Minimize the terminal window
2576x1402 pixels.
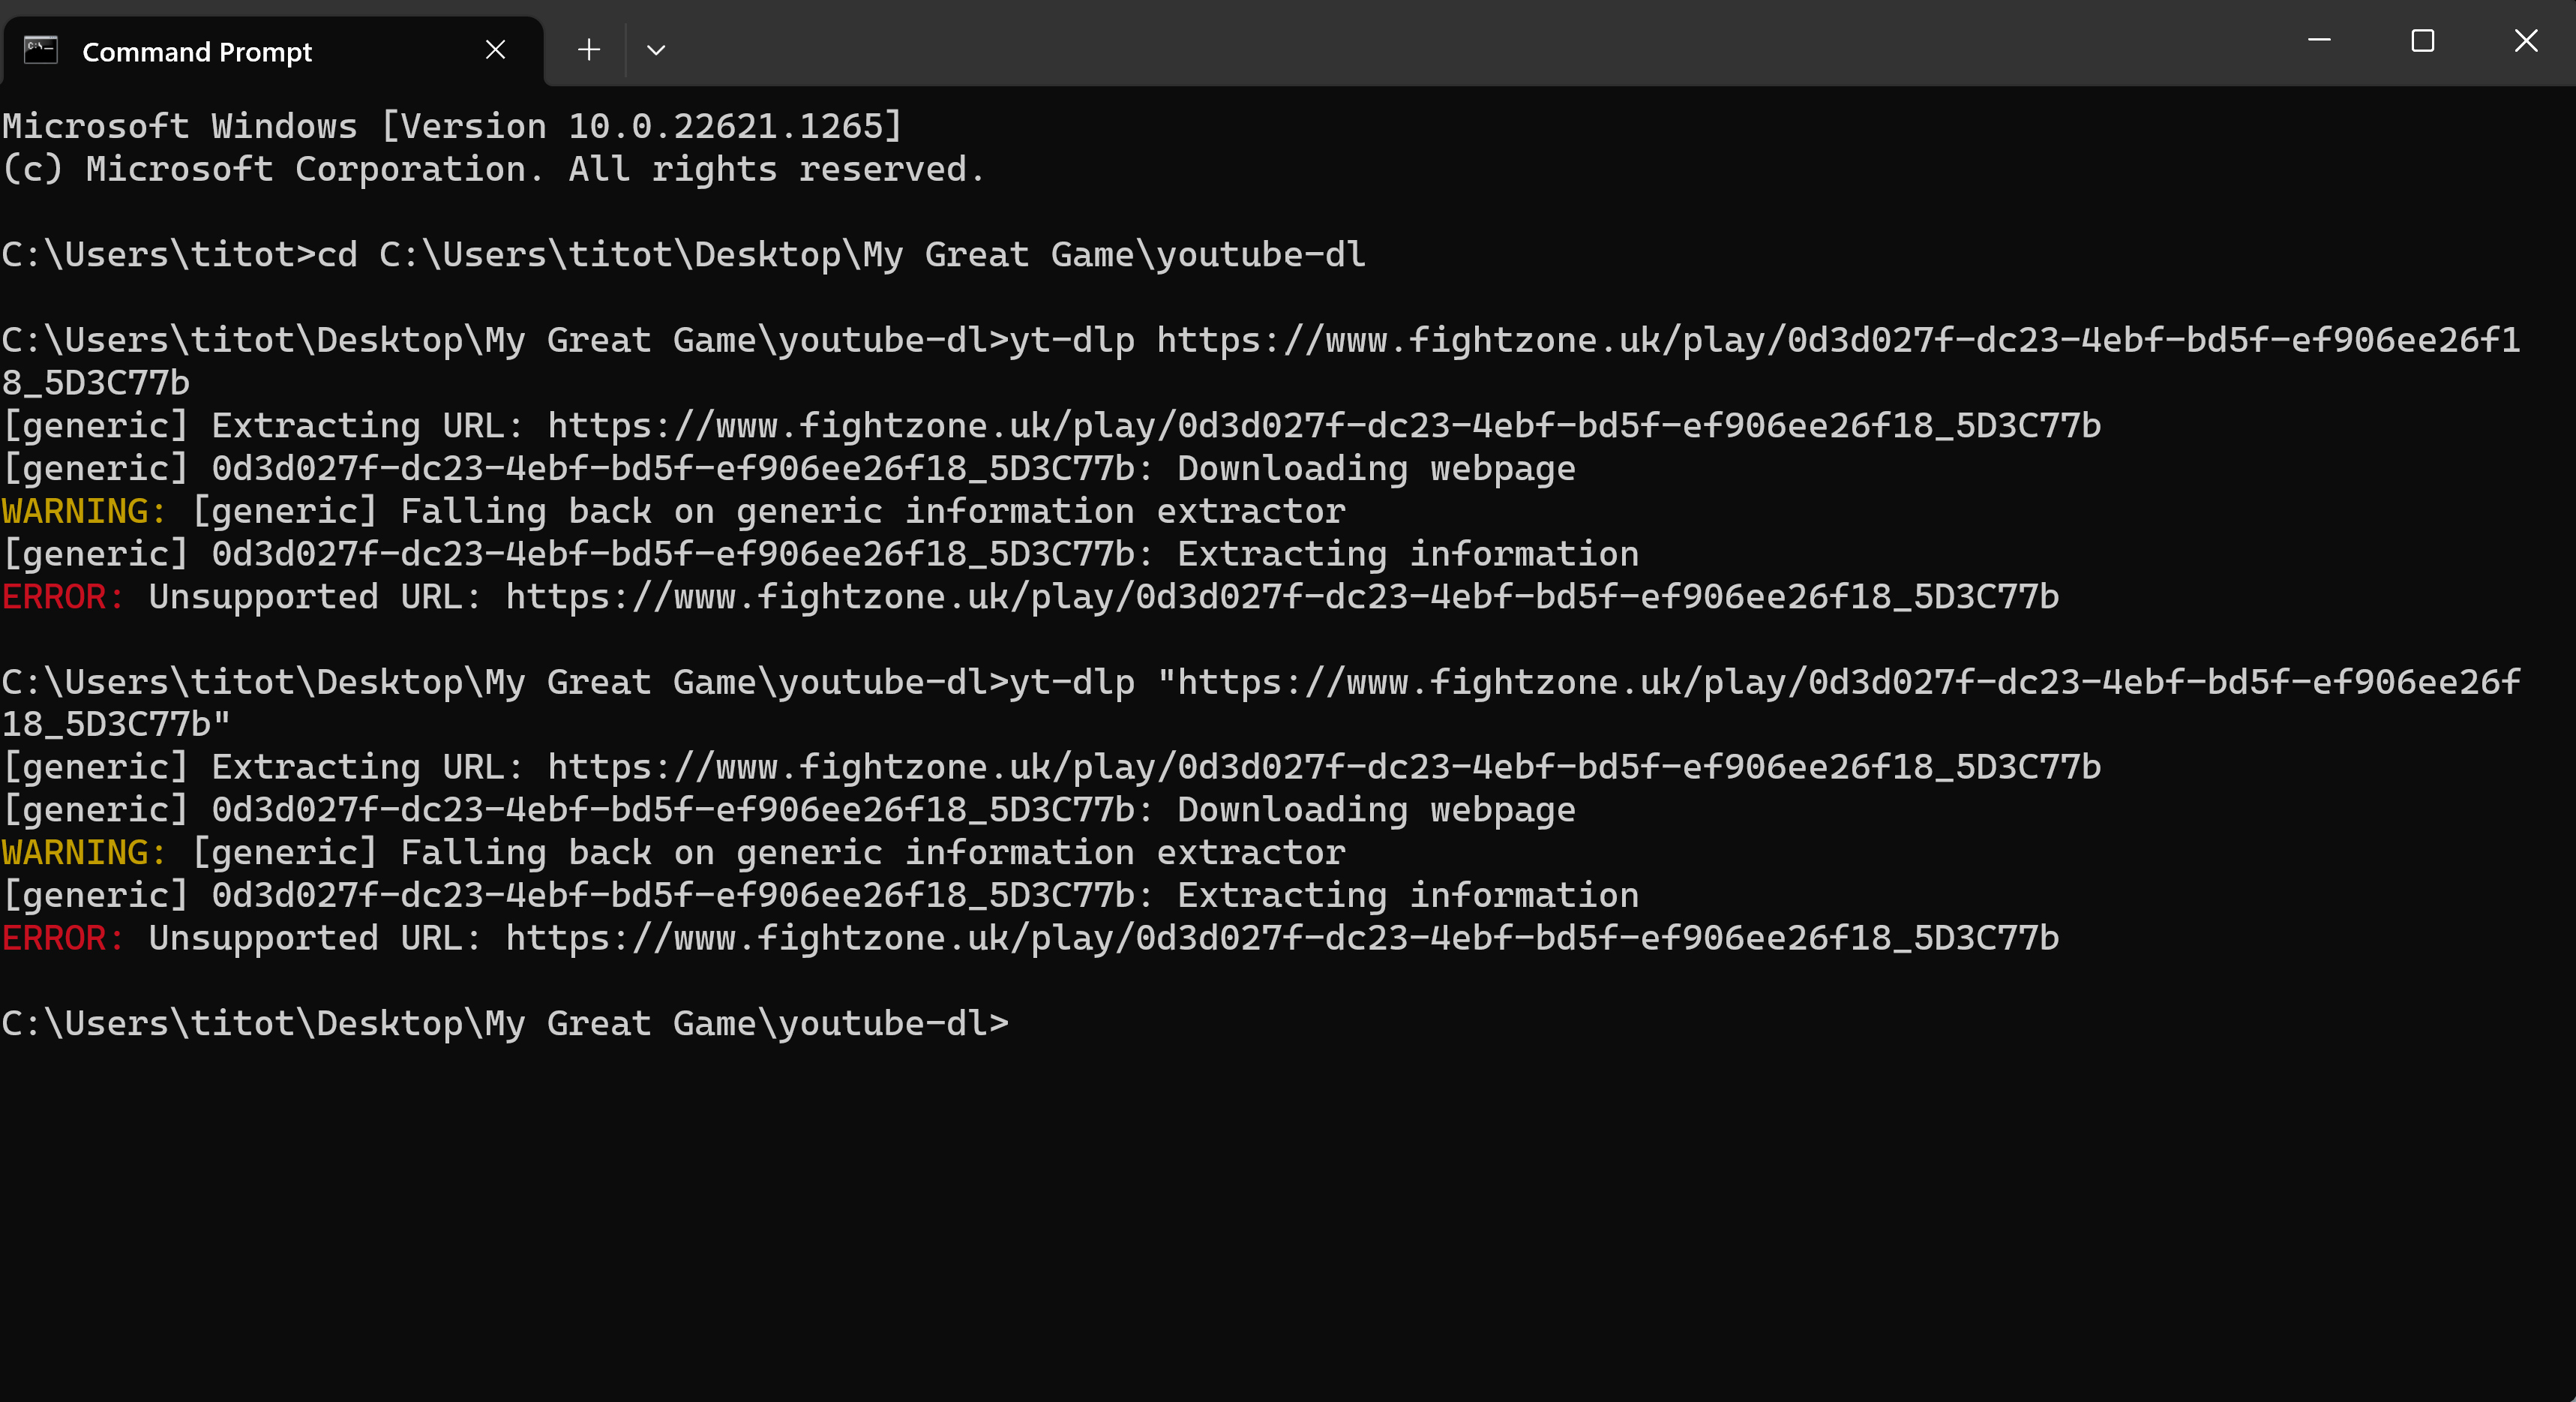[2319, 41]
